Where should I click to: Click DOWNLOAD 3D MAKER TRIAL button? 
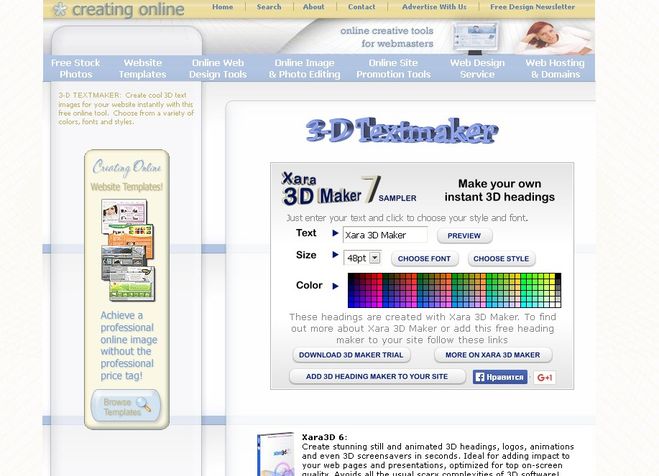[x=351, y=355]
